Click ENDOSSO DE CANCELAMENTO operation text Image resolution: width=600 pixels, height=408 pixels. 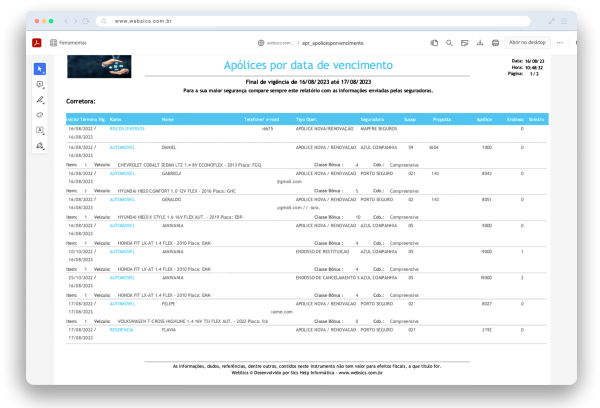point(327,277)
